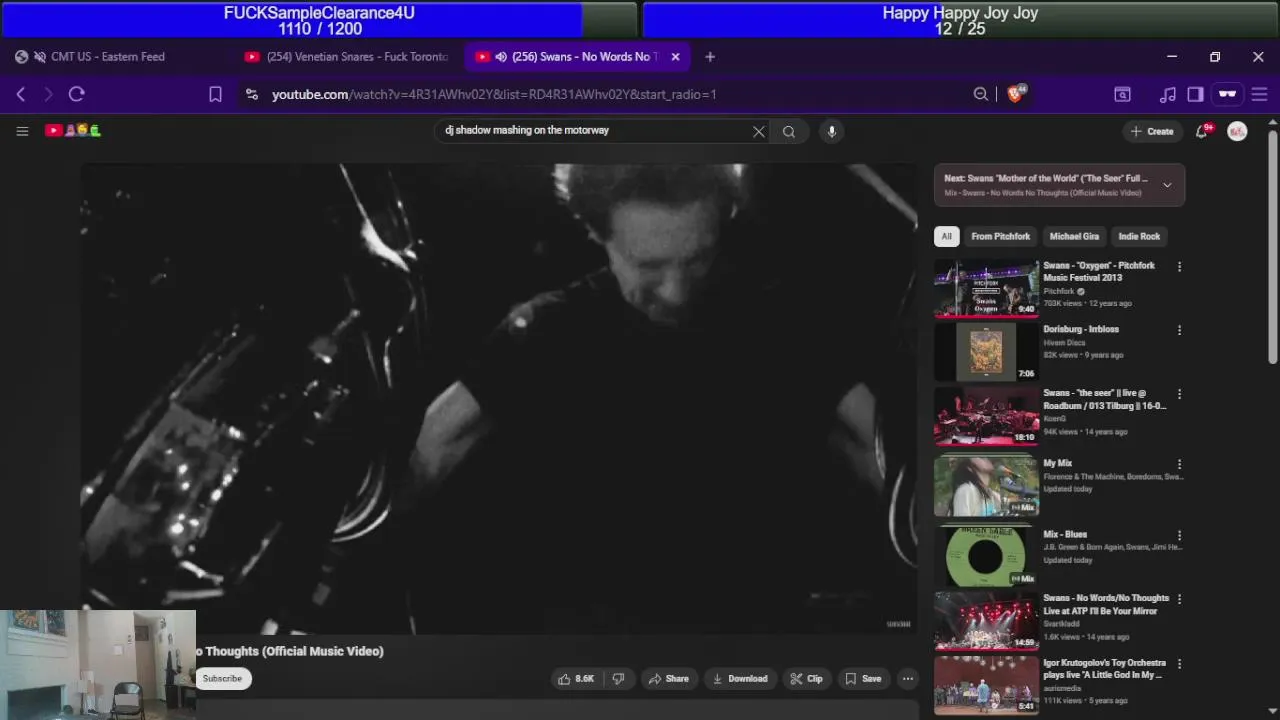Open options for Mix - Blues

coord(1180,536)
